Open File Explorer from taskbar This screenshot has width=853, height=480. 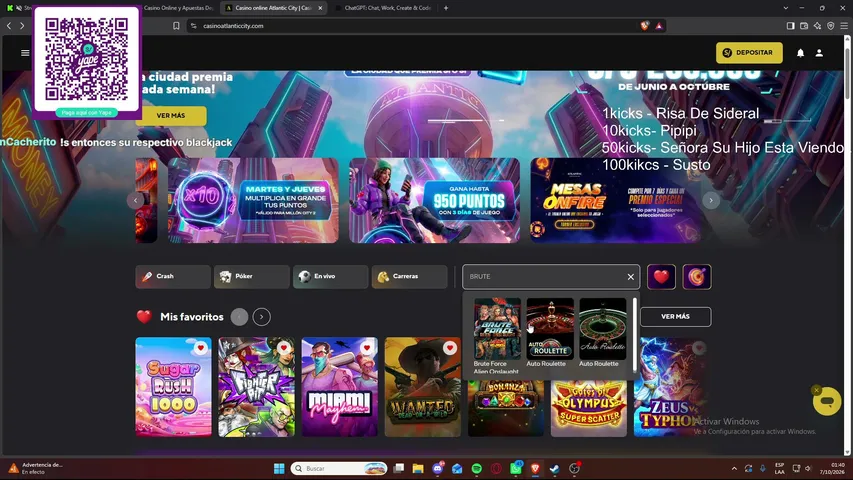[x=418, y=469]
